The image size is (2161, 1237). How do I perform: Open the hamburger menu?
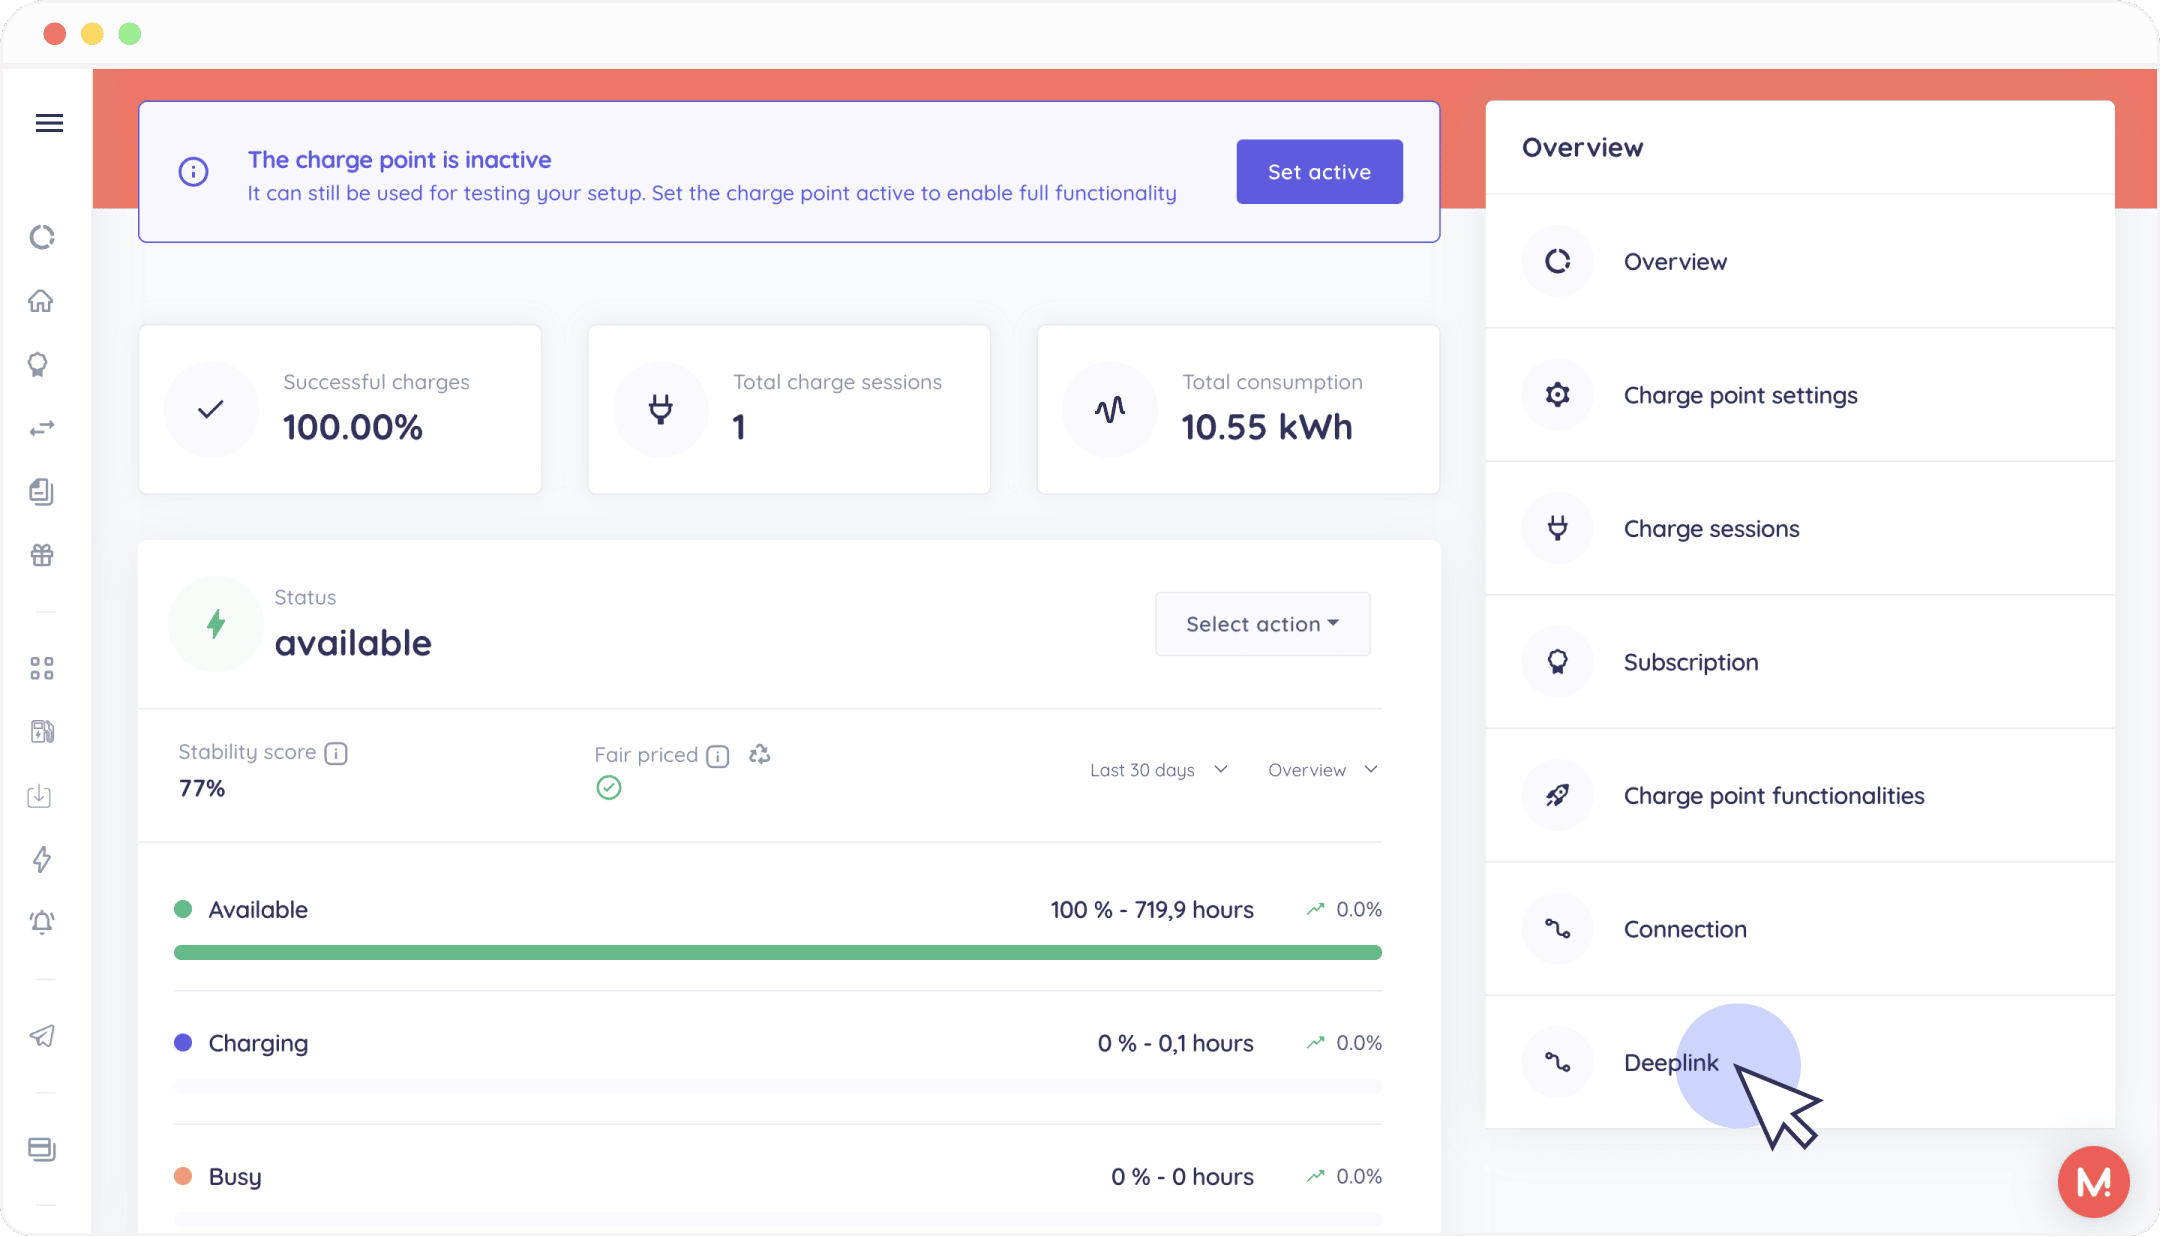click(x=49, y=123)
